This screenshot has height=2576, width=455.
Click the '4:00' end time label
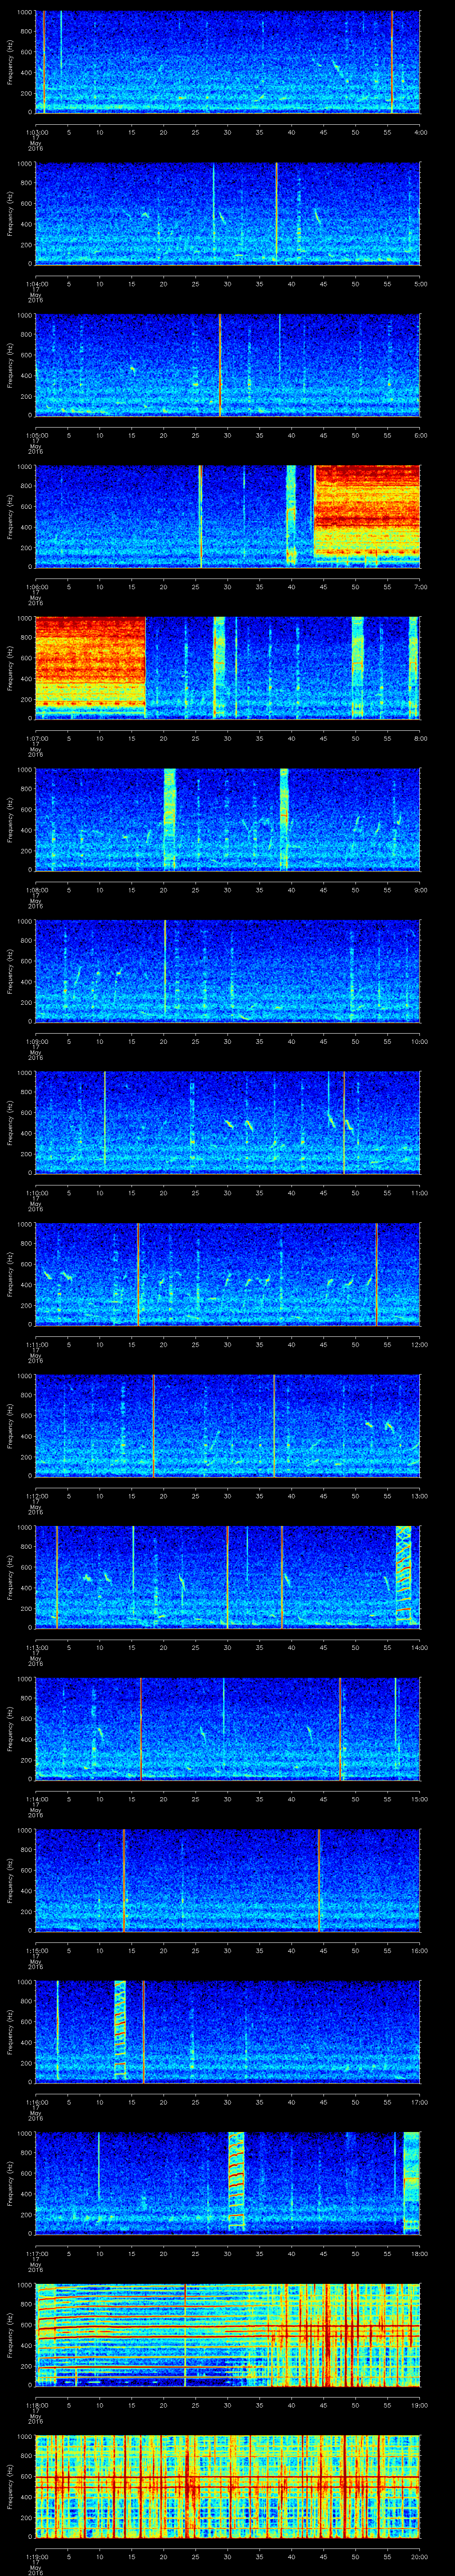pyautogui.click(x=421, y=132)
